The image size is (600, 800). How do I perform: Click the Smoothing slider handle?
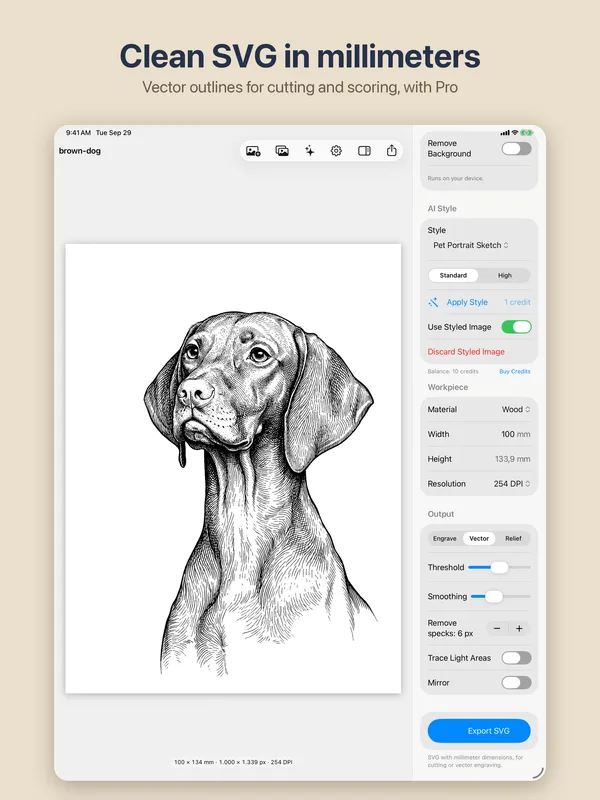[493, 596]
